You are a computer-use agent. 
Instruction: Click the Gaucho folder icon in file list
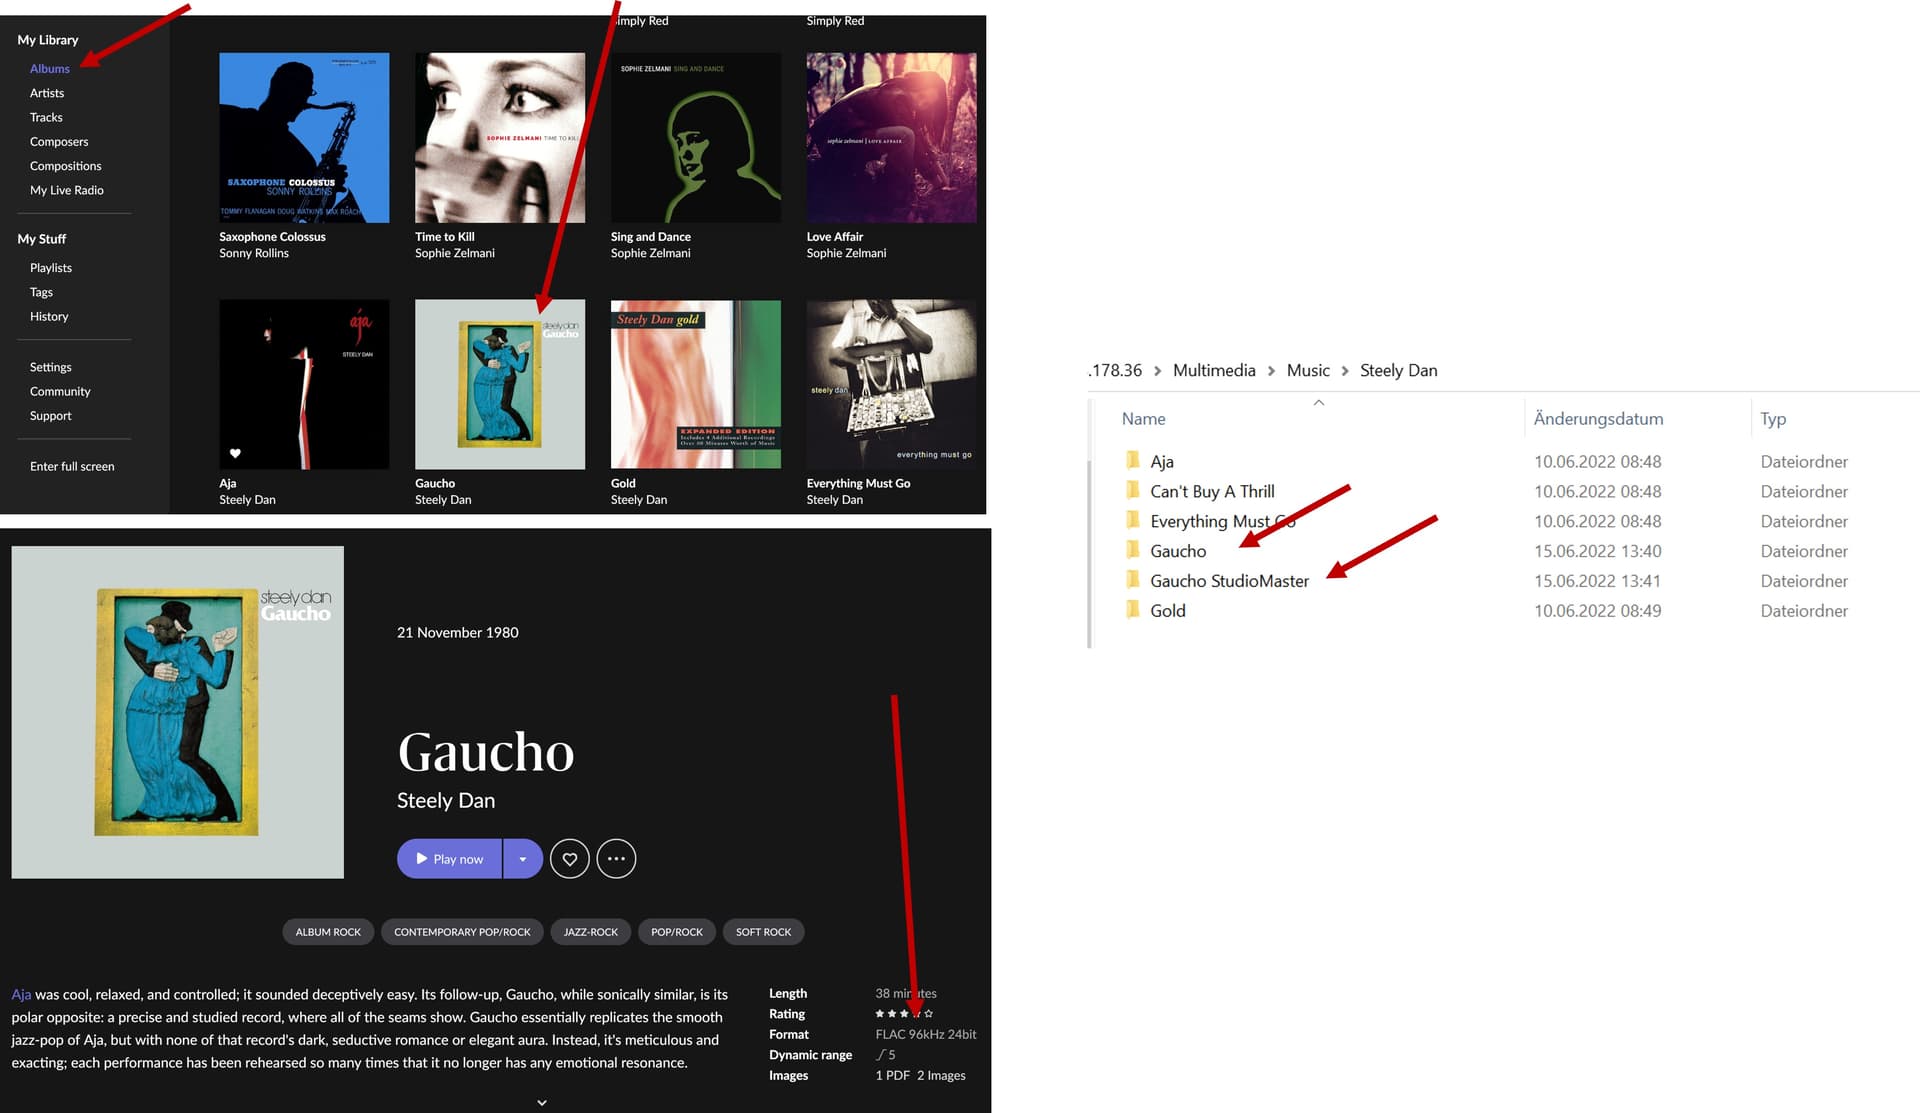pos(1133,550)
